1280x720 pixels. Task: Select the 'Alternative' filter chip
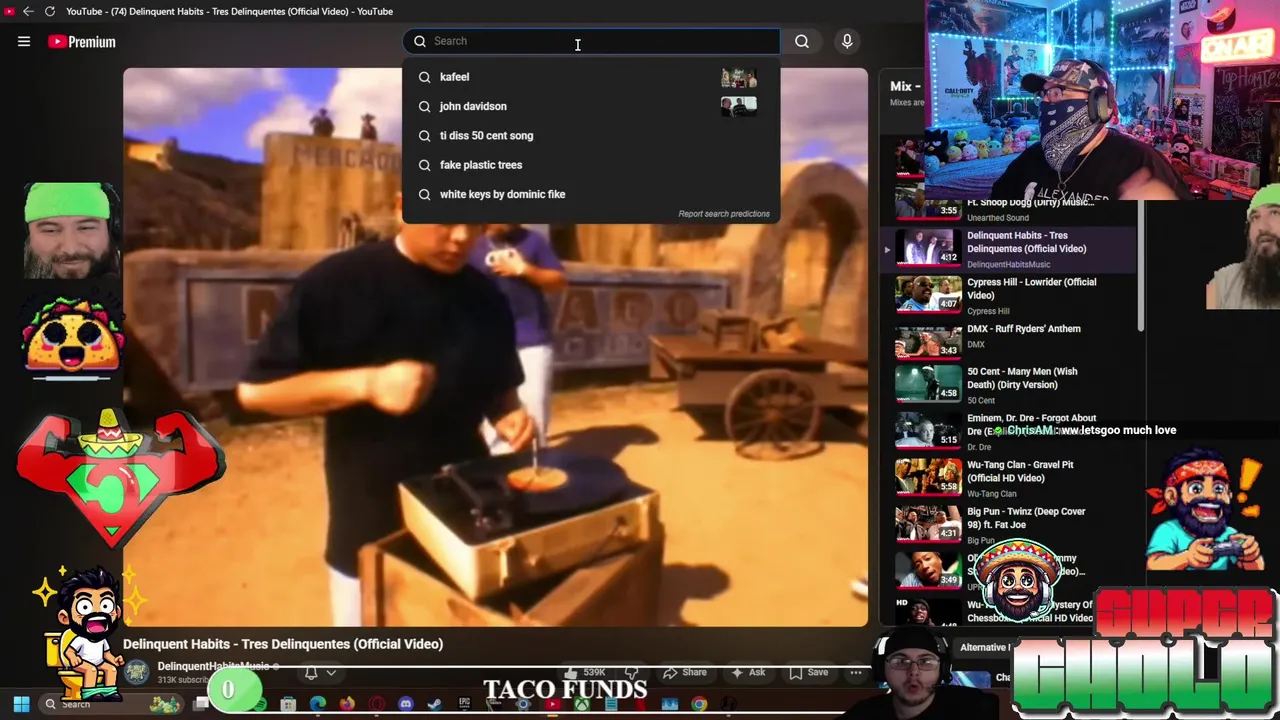984,647
